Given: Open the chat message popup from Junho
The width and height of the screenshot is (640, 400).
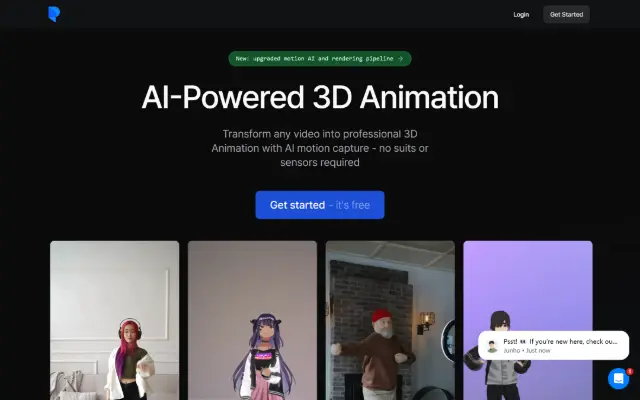Looking at the screenshot, I should (553, 345).
